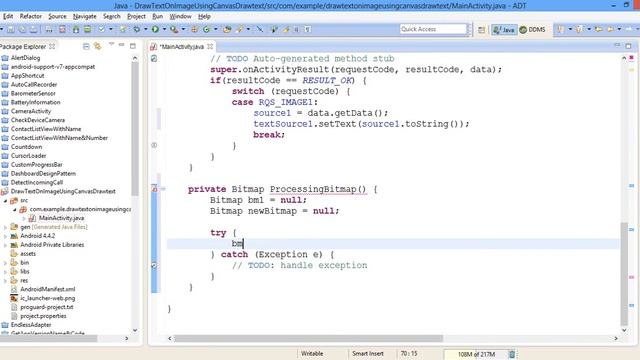640x360 pixels.
Task: Expand the gen Generated Java Files folder
Action: pyautogui.click(x=5, y=227)
